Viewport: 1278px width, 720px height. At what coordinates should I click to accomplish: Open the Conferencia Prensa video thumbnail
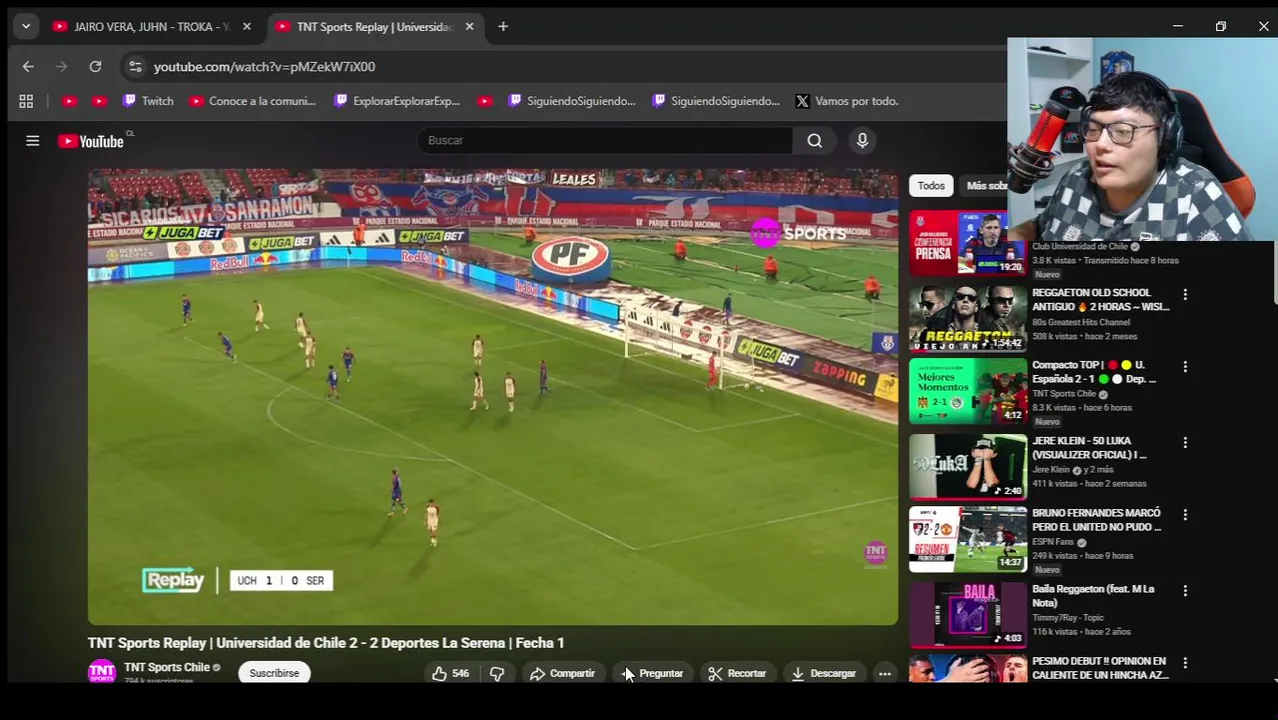[x=967, y=243]
